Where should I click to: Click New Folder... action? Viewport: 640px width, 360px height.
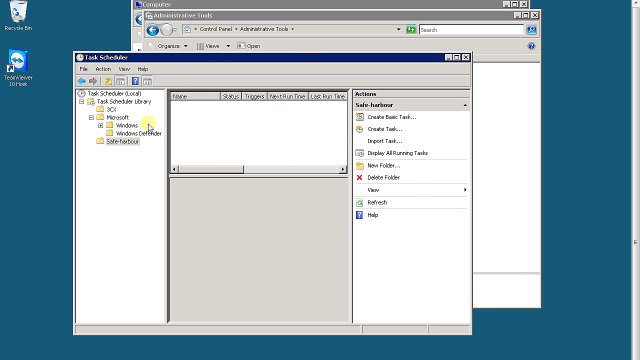384,166
